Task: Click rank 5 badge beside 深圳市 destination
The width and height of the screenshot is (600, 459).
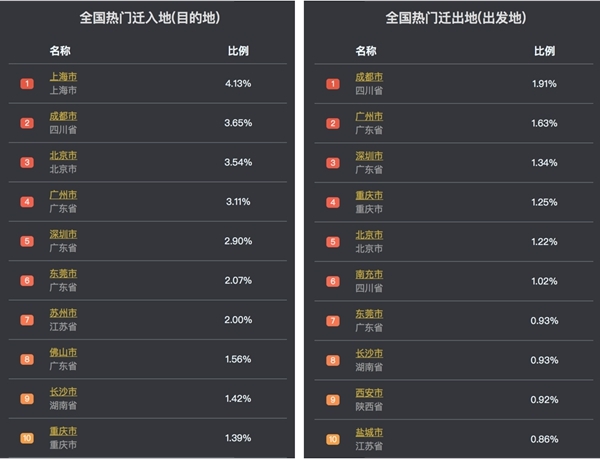Action: pyautogui.click(x=27, y=241)
